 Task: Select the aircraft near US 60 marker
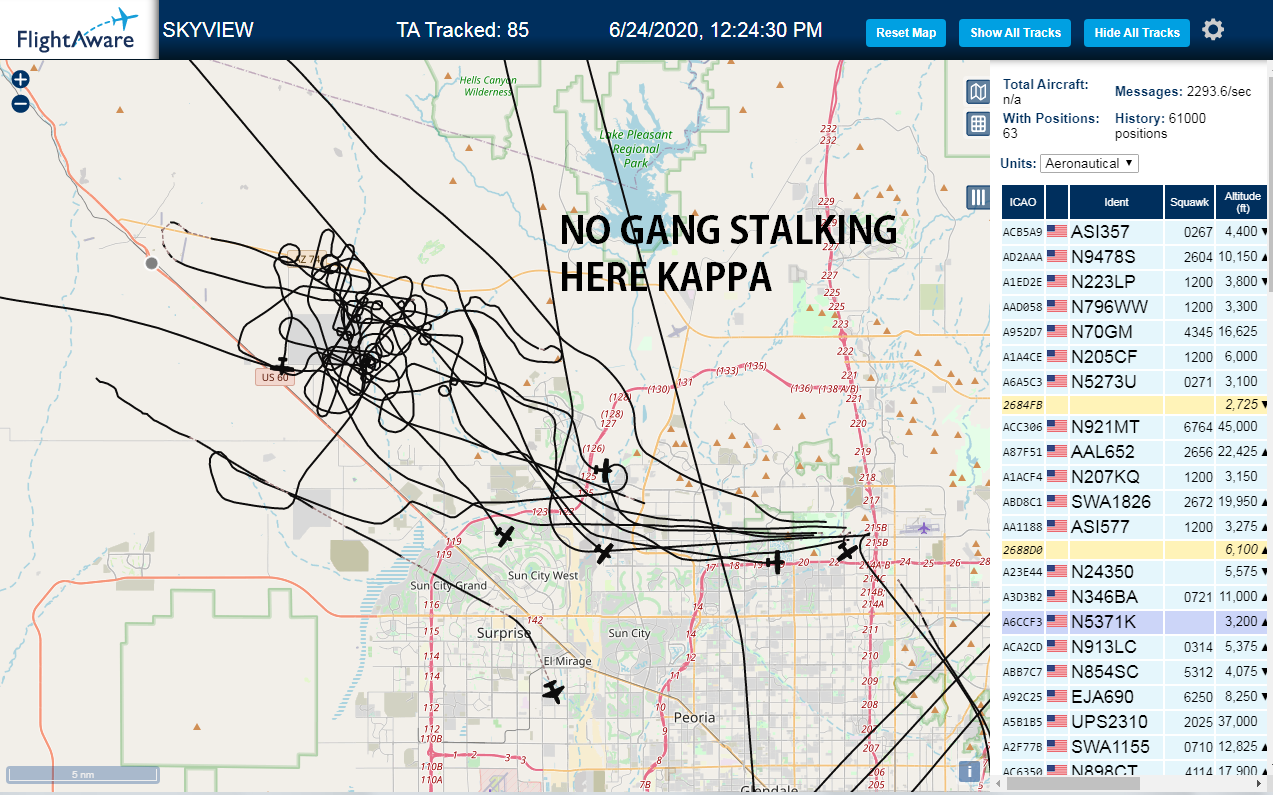pos(283,366)
